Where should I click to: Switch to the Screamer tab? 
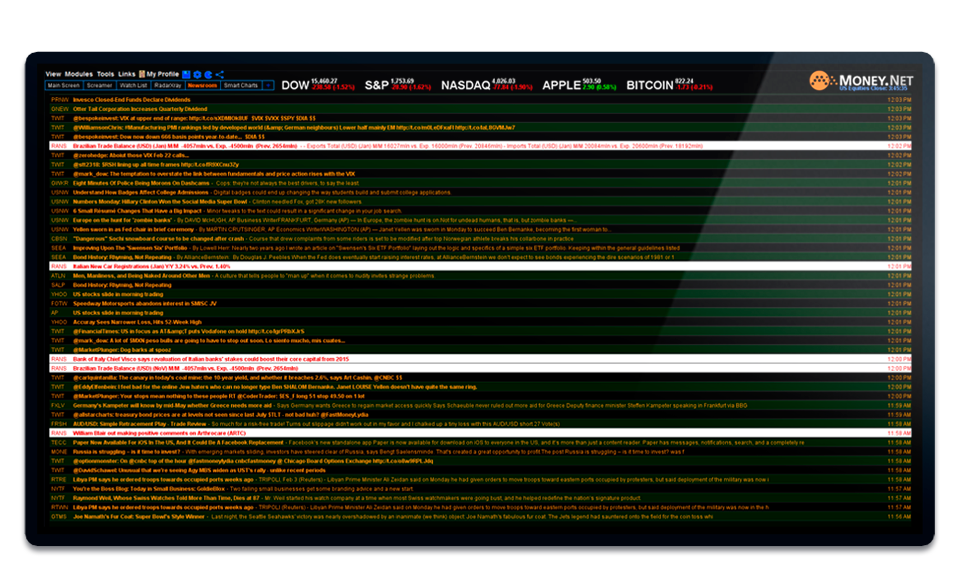click(x=99, y=86)
